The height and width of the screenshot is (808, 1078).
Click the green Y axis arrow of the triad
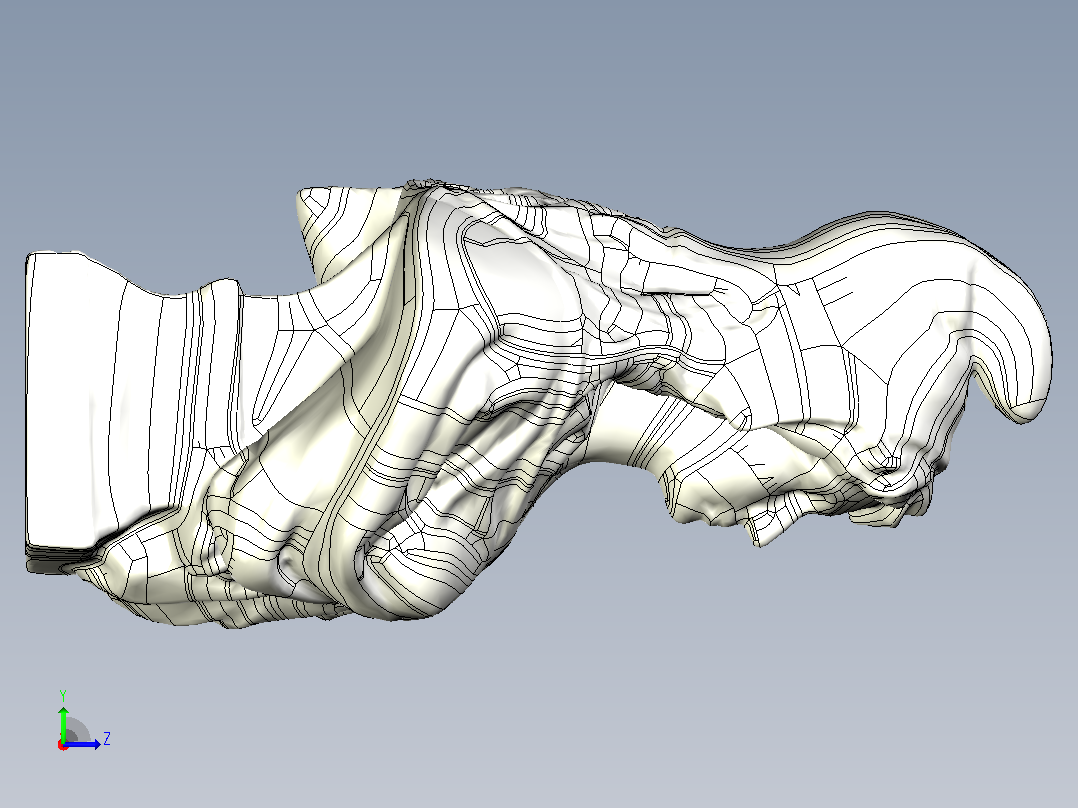pyautogui.click(x=63, y=723)
